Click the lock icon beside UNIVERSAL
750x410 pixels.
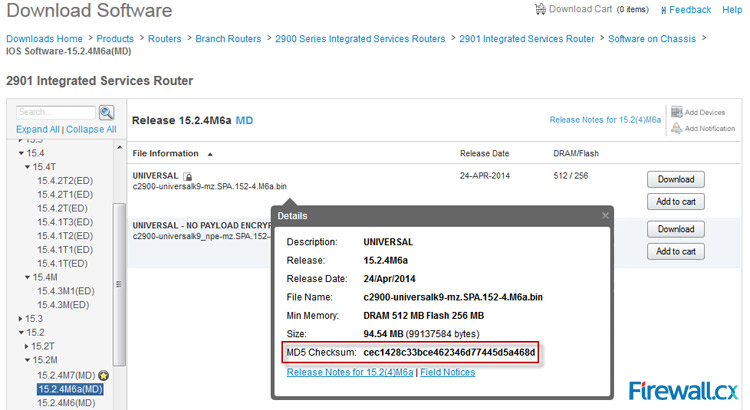[x=187, y=176]
